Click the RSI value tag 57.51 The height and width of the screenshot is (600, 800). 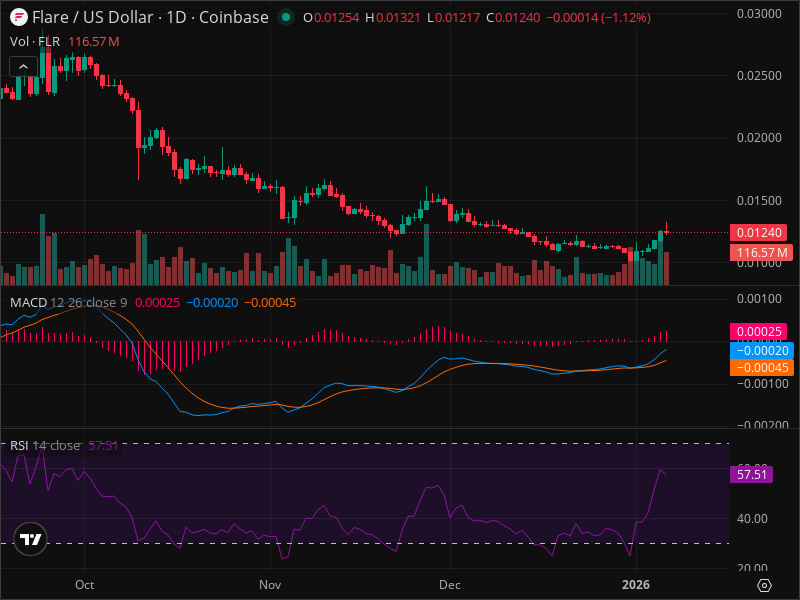tap(752, 474)
